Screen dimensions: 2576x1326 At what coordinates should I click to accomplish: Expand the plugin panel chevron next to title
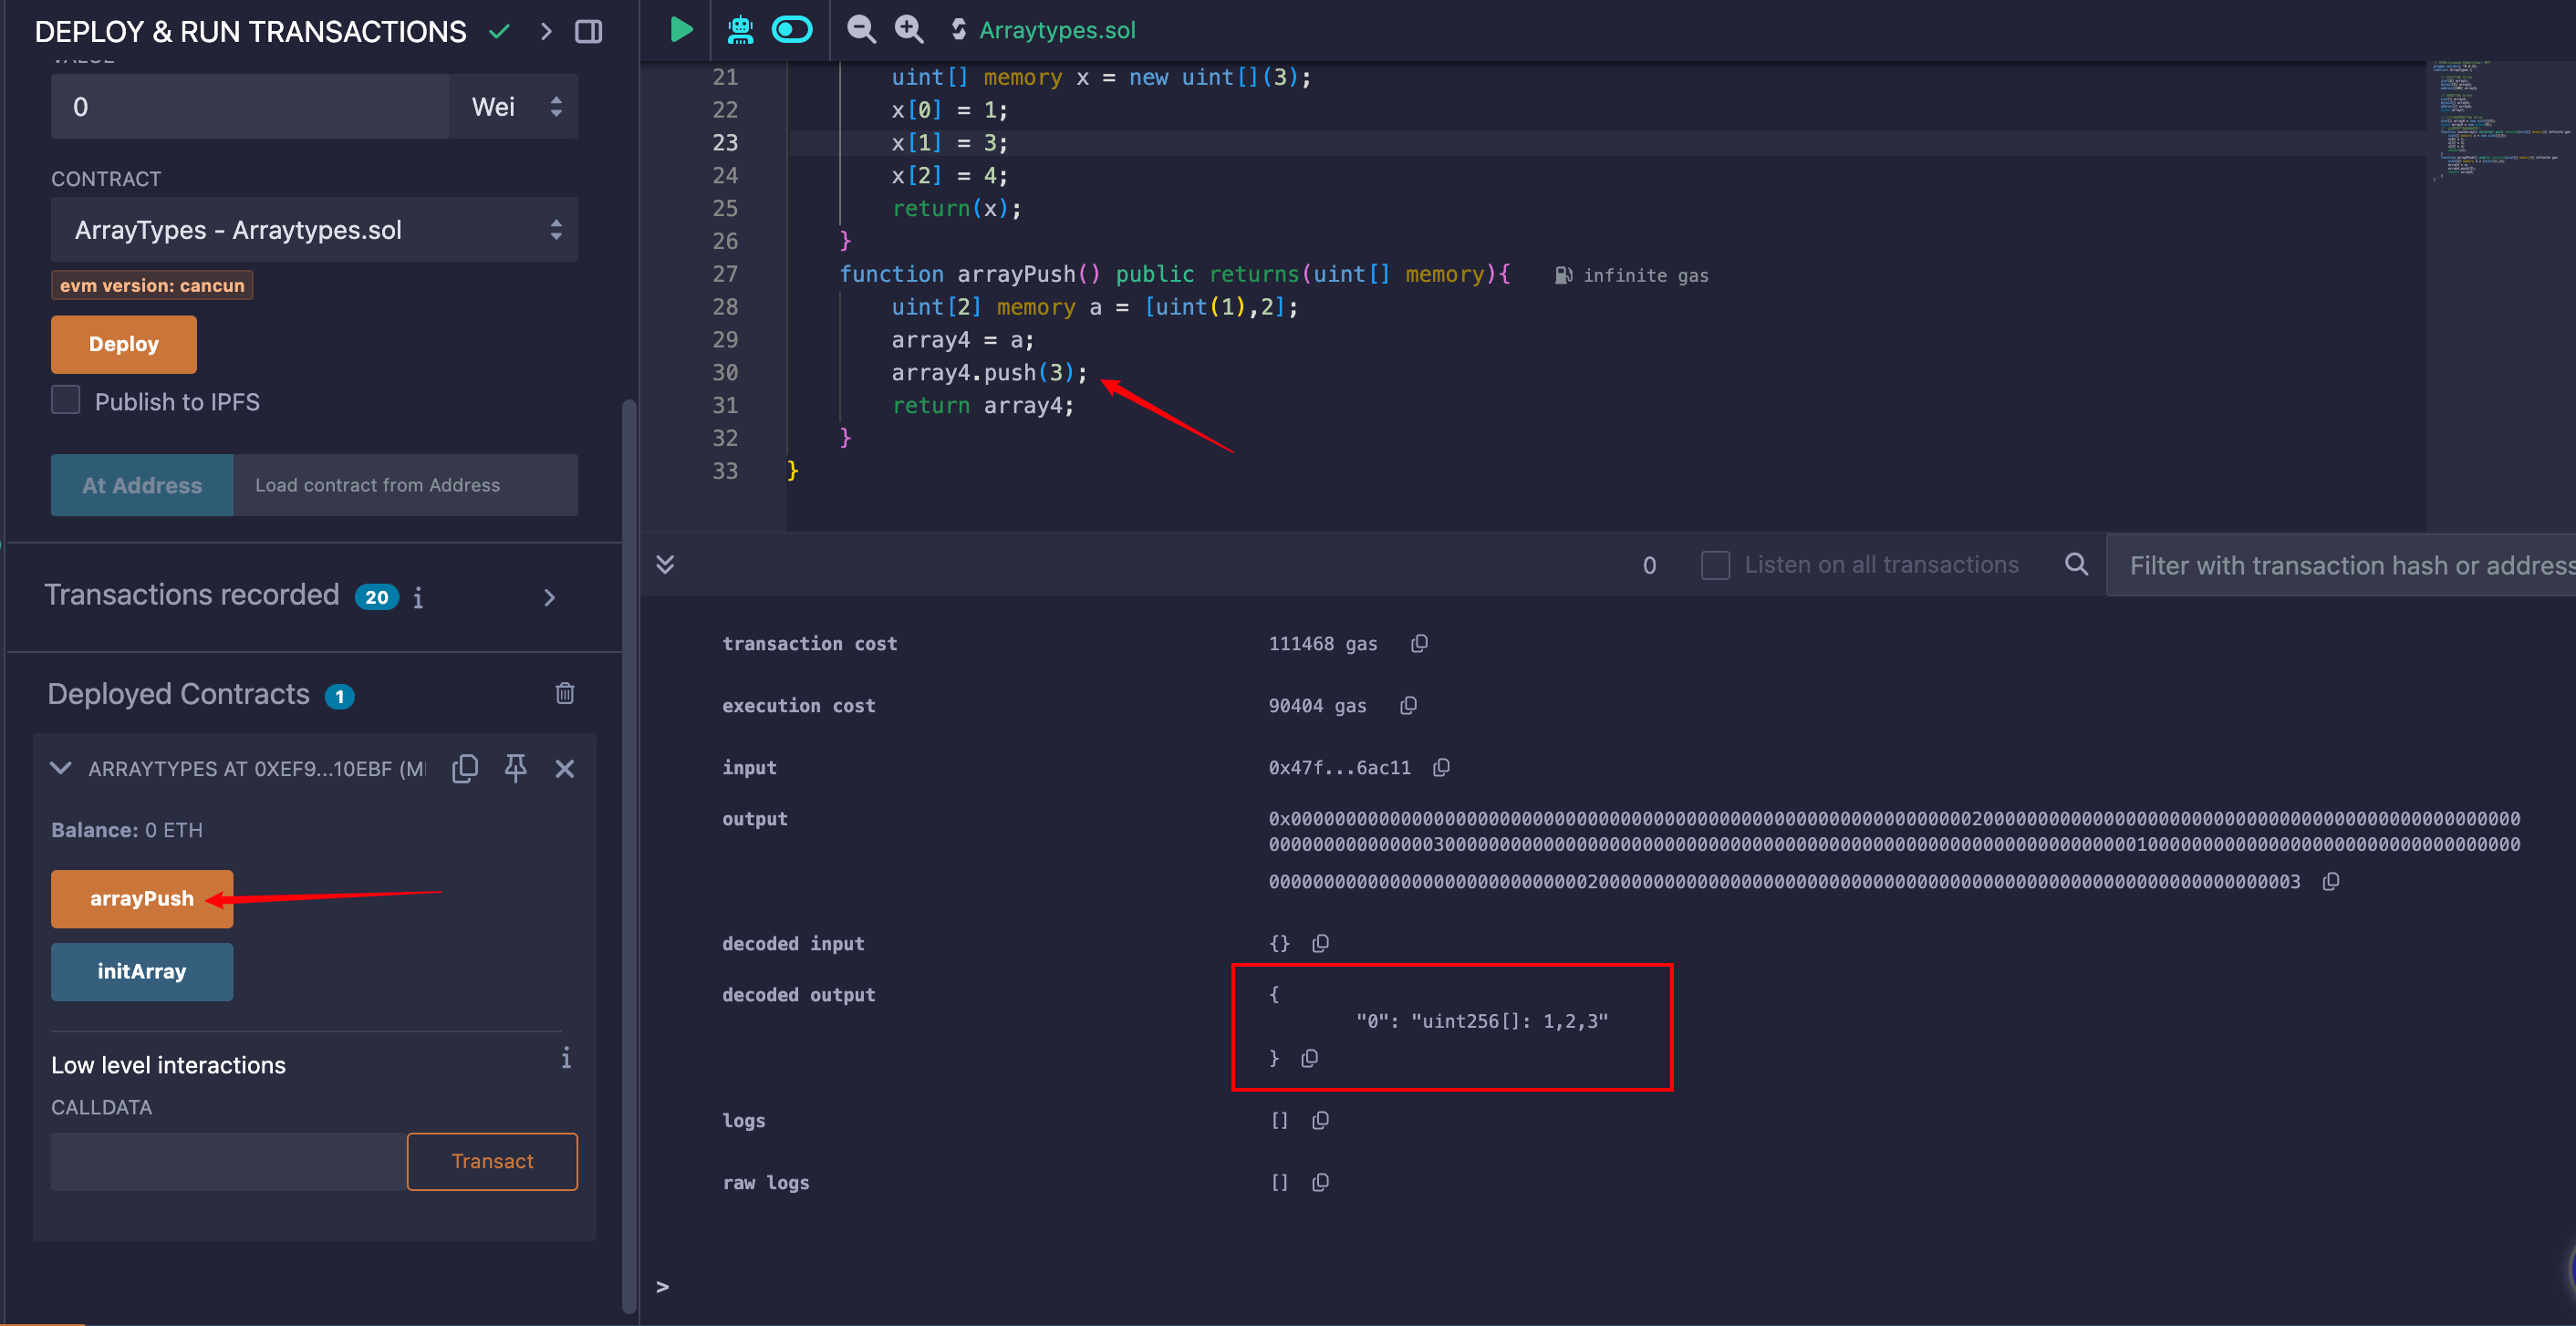coord(546,31)
